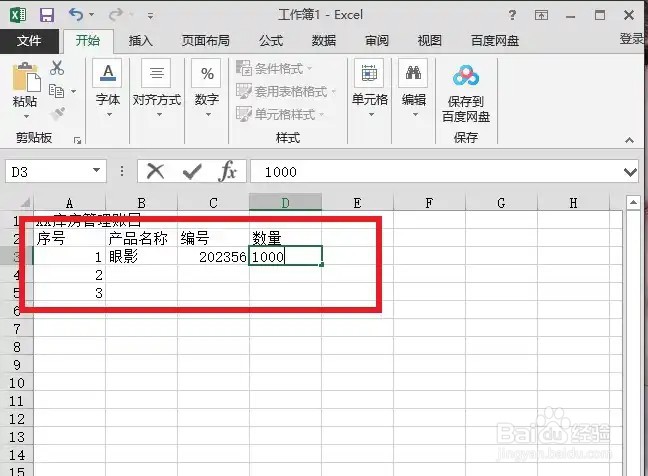
Task: Open the Undo history dropdown arrow
Action: tap(92, 15)
